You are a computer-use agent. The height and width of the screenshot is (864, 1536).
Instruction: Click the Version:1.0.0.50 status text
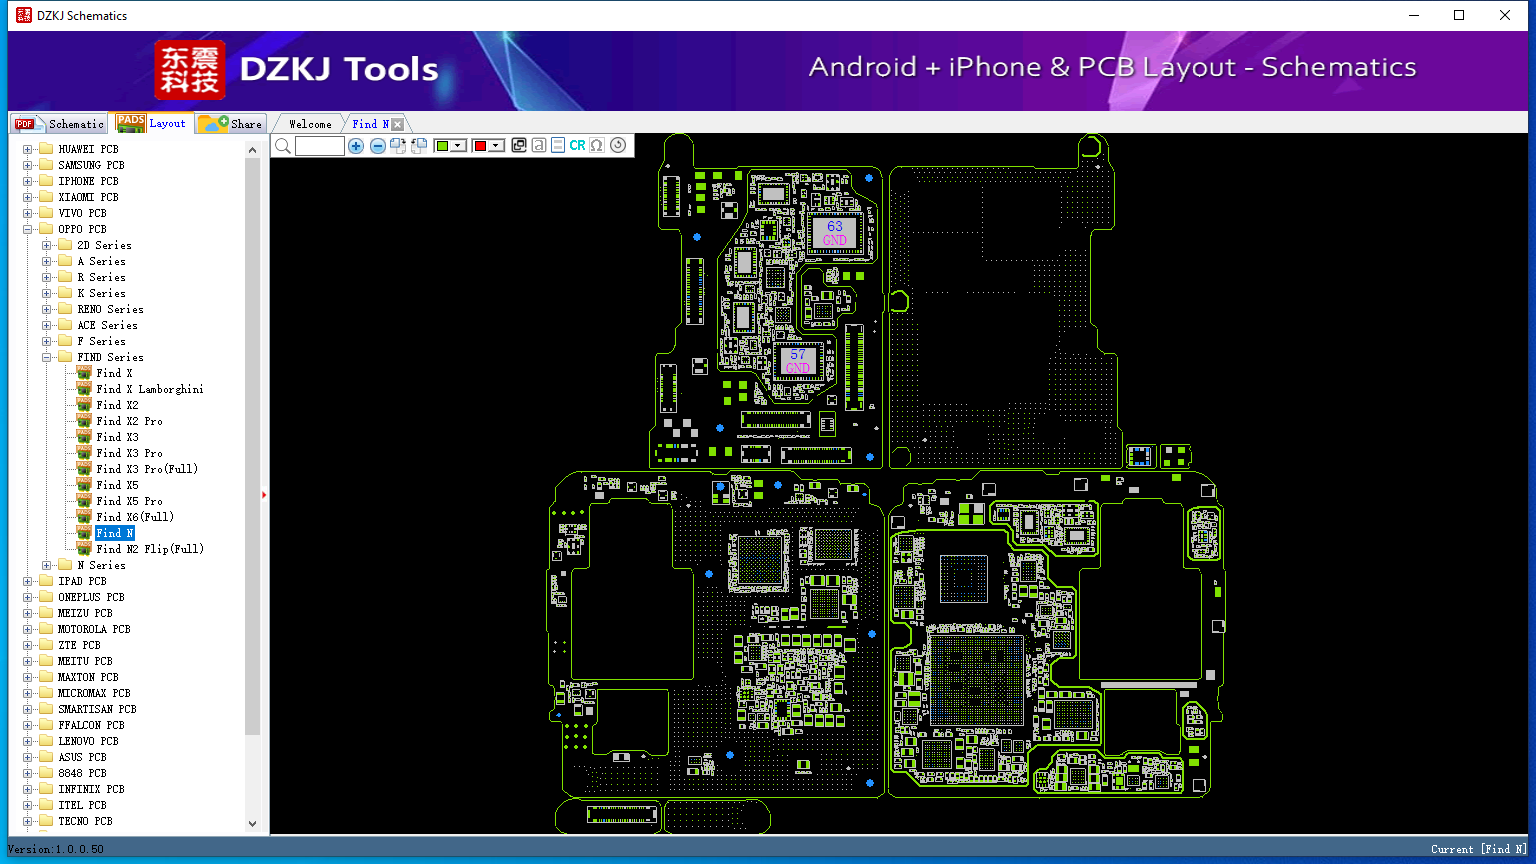point(56,849)
